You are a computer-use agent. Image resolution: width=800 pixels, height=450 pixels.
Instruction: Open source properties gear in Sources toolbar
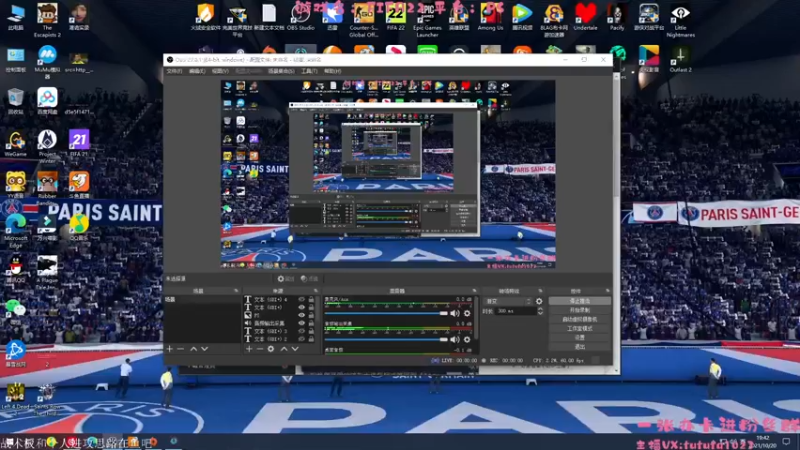[x=271, y=349]
